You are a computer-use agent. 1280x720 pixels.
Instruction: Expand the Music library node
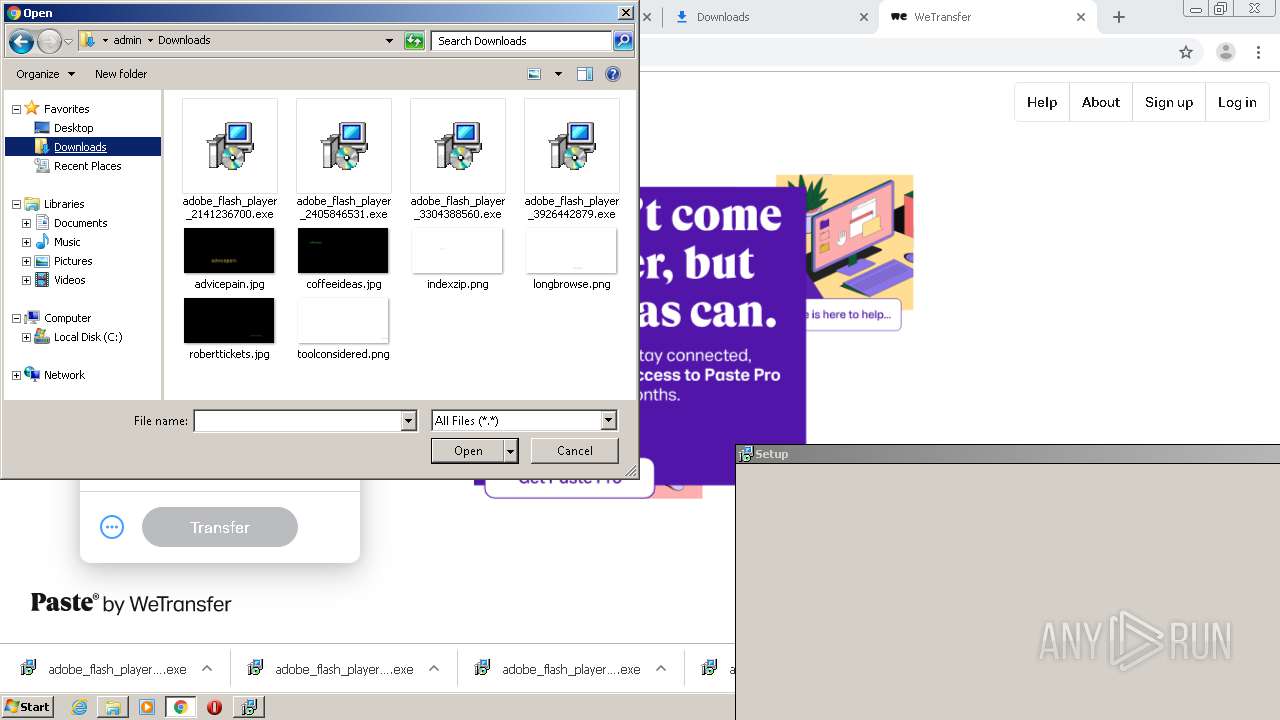tap(26, 242)
